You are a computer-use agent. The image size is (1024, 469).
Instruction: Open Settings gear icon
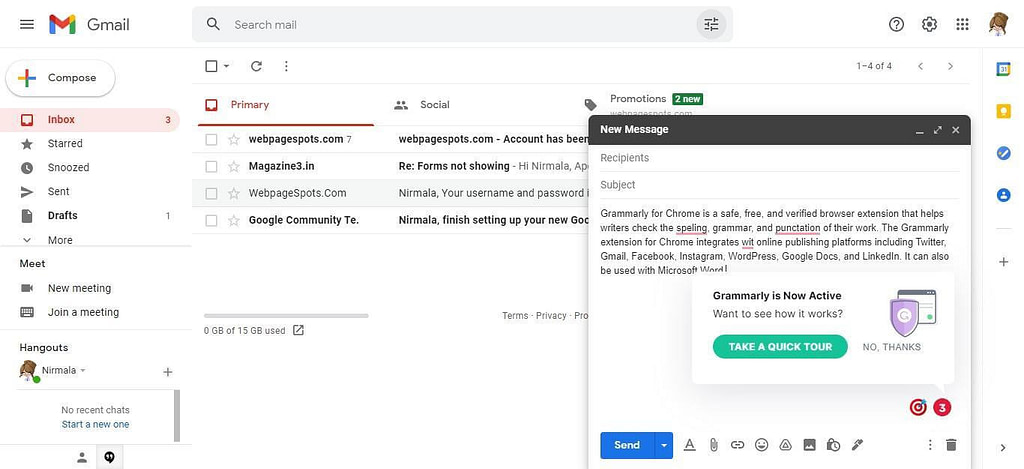pyautogui.click(x=929, y=25)
